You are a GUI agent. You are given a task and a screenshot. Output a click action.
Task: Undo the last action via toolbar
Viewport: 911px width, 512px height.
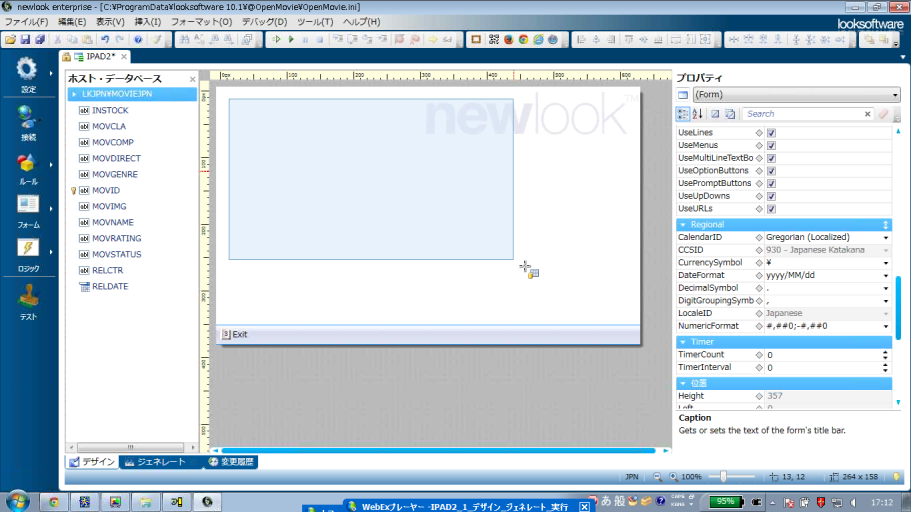coord(105,40)
